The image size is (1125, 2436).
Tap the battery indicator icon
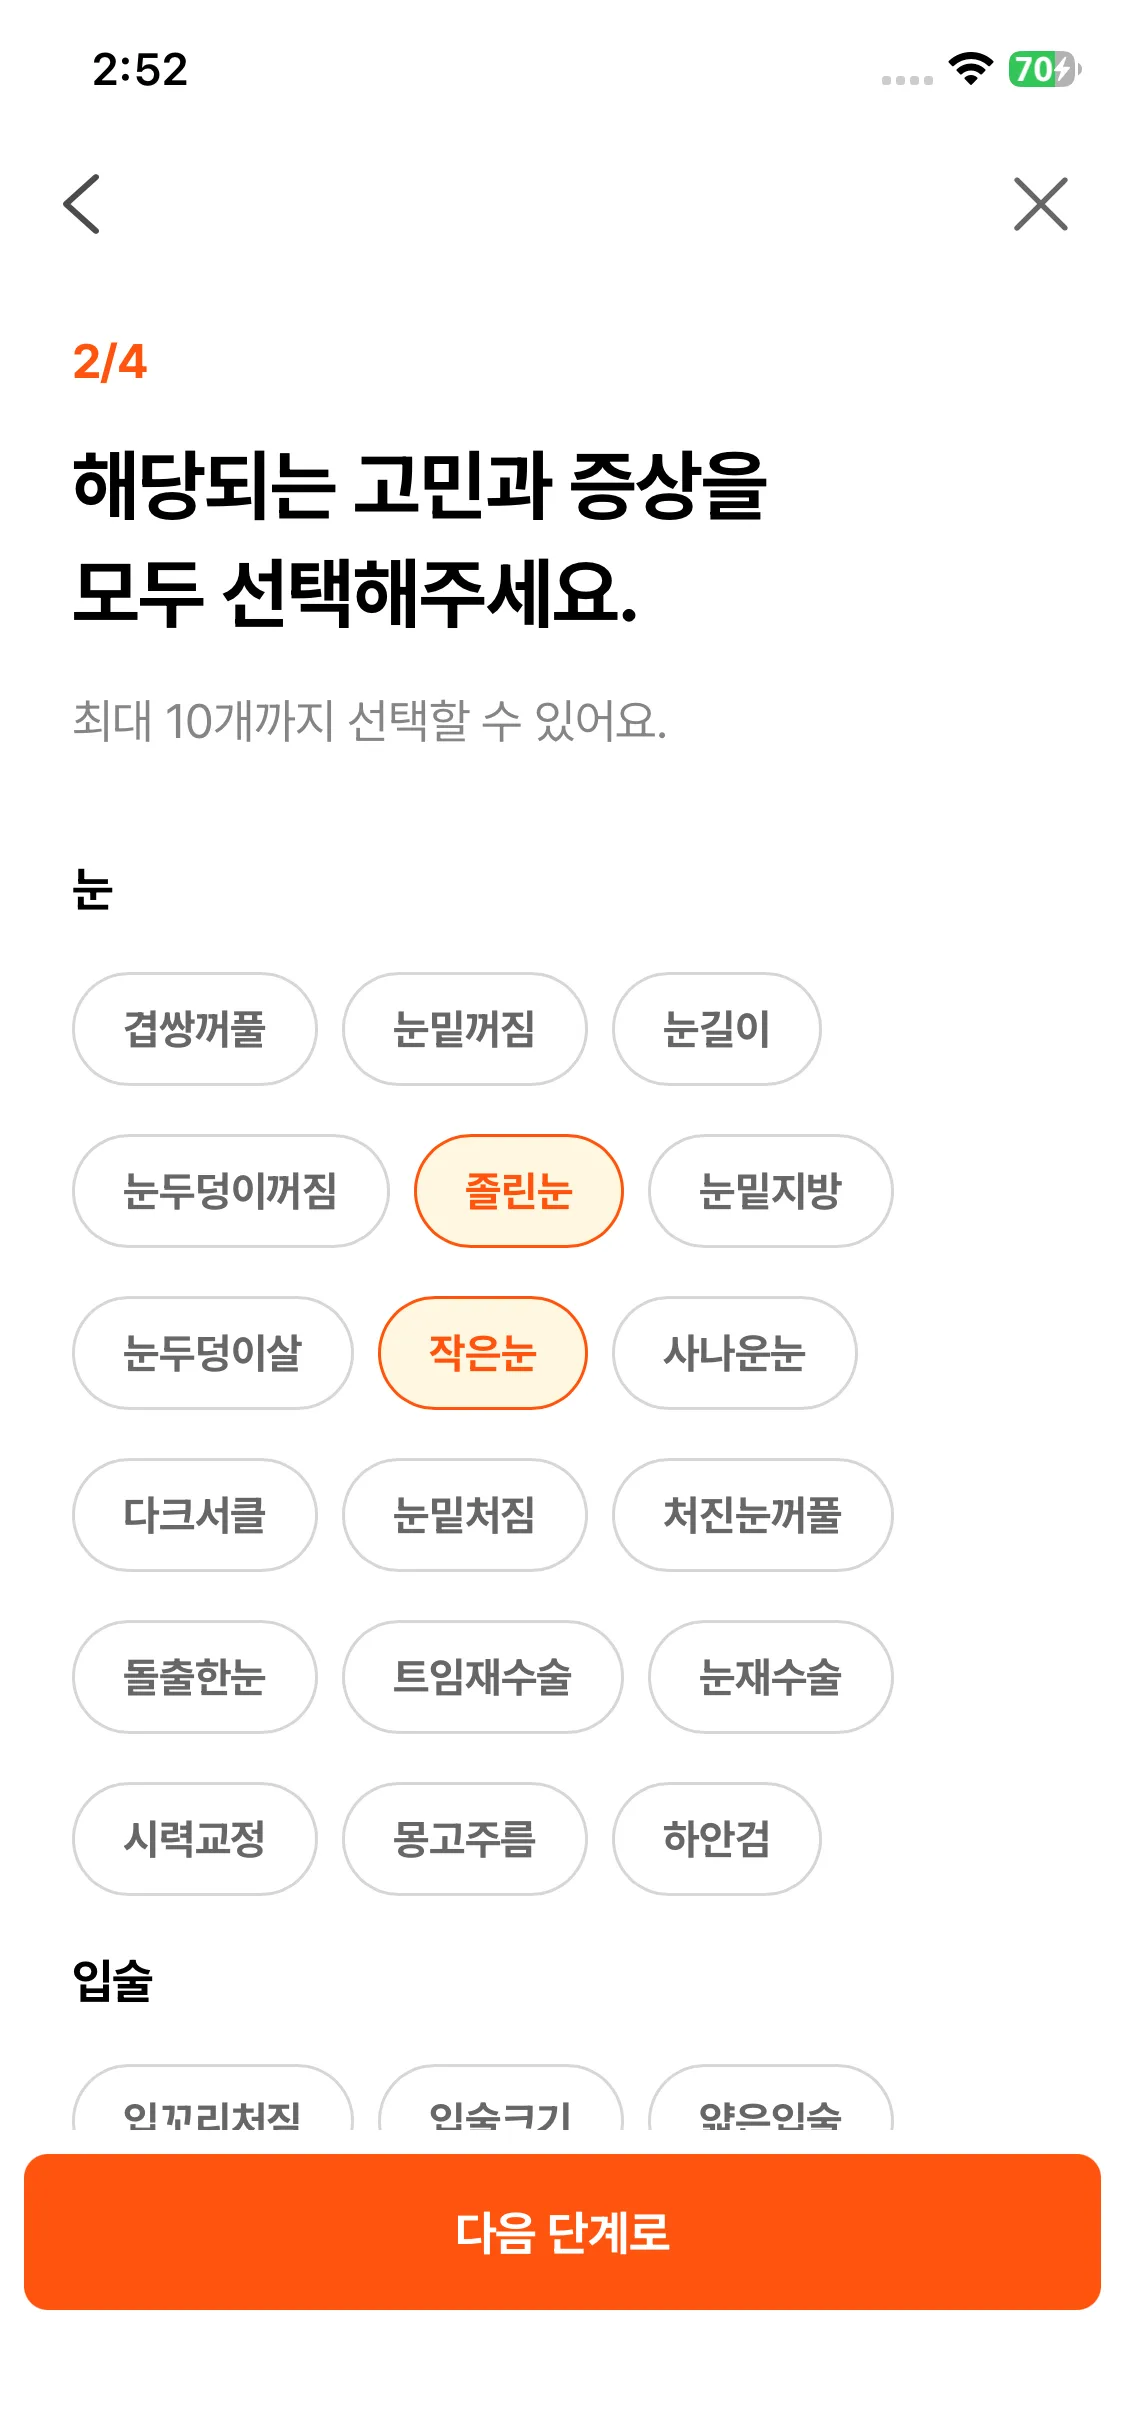pos(1044,69)
